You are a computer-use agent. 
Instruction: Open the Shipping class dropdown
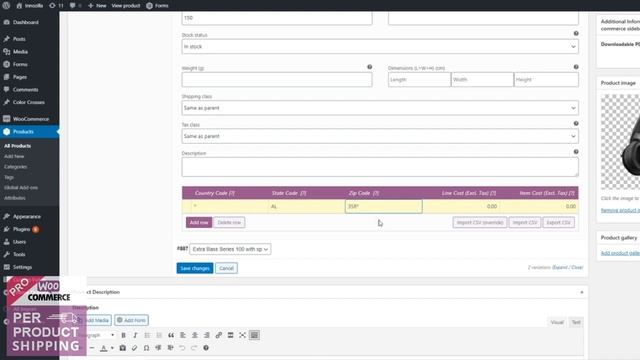pos(380,108)
